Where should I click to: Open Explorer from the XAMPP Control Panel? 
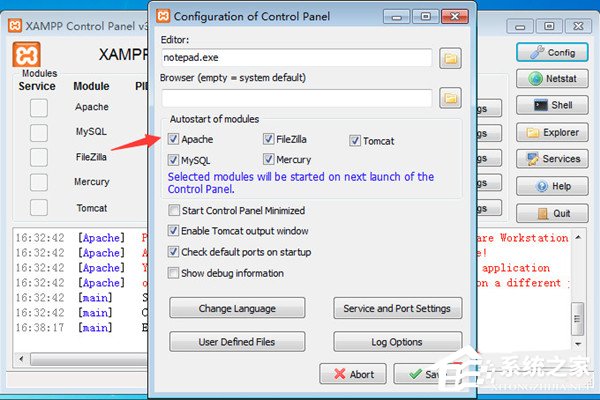point(552,132)
